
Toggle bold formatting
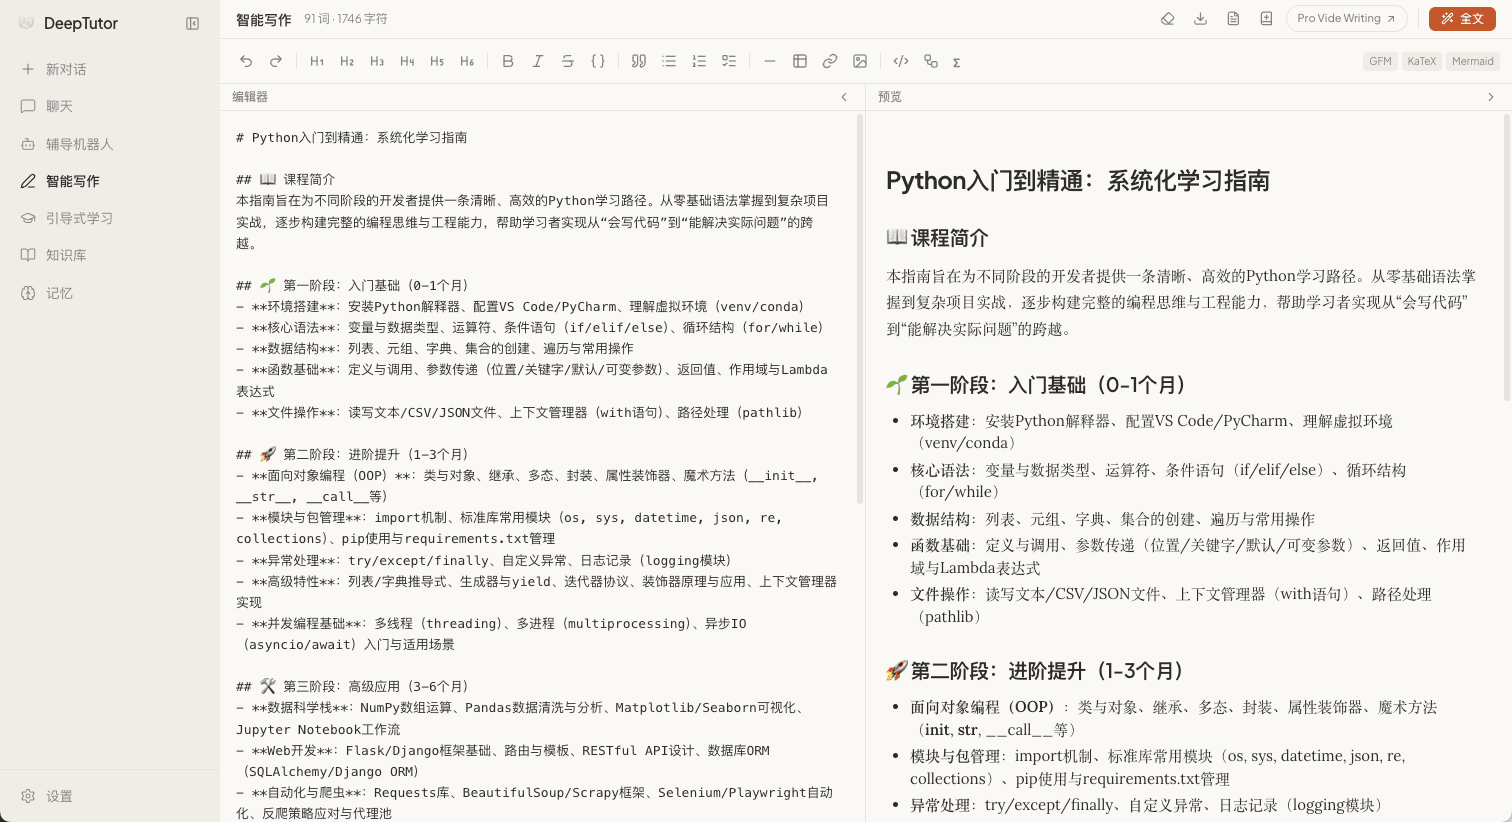pos(508,61)
